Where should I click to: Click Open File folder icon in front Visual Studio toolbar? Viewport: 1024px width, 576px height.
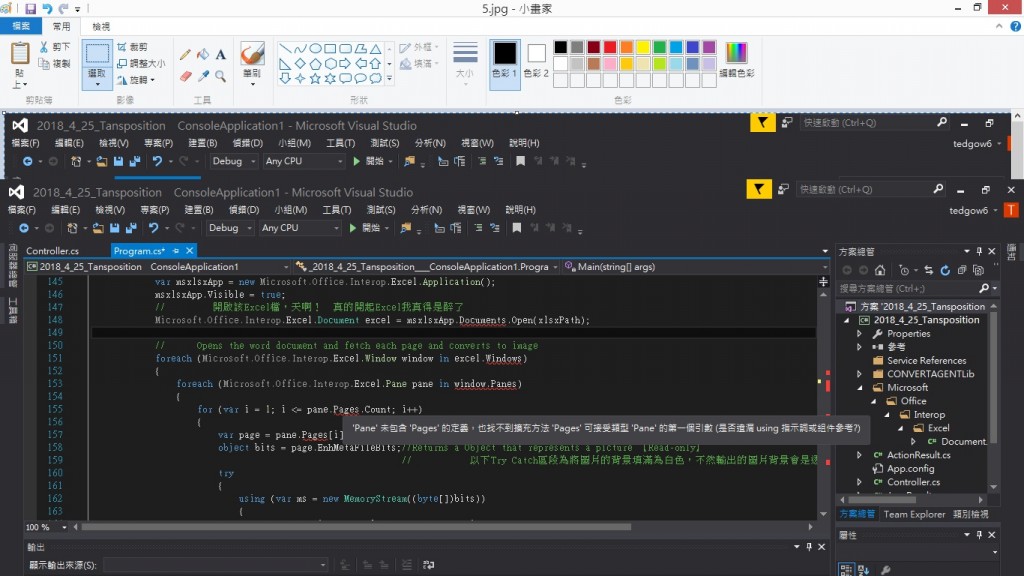(98, 228)
